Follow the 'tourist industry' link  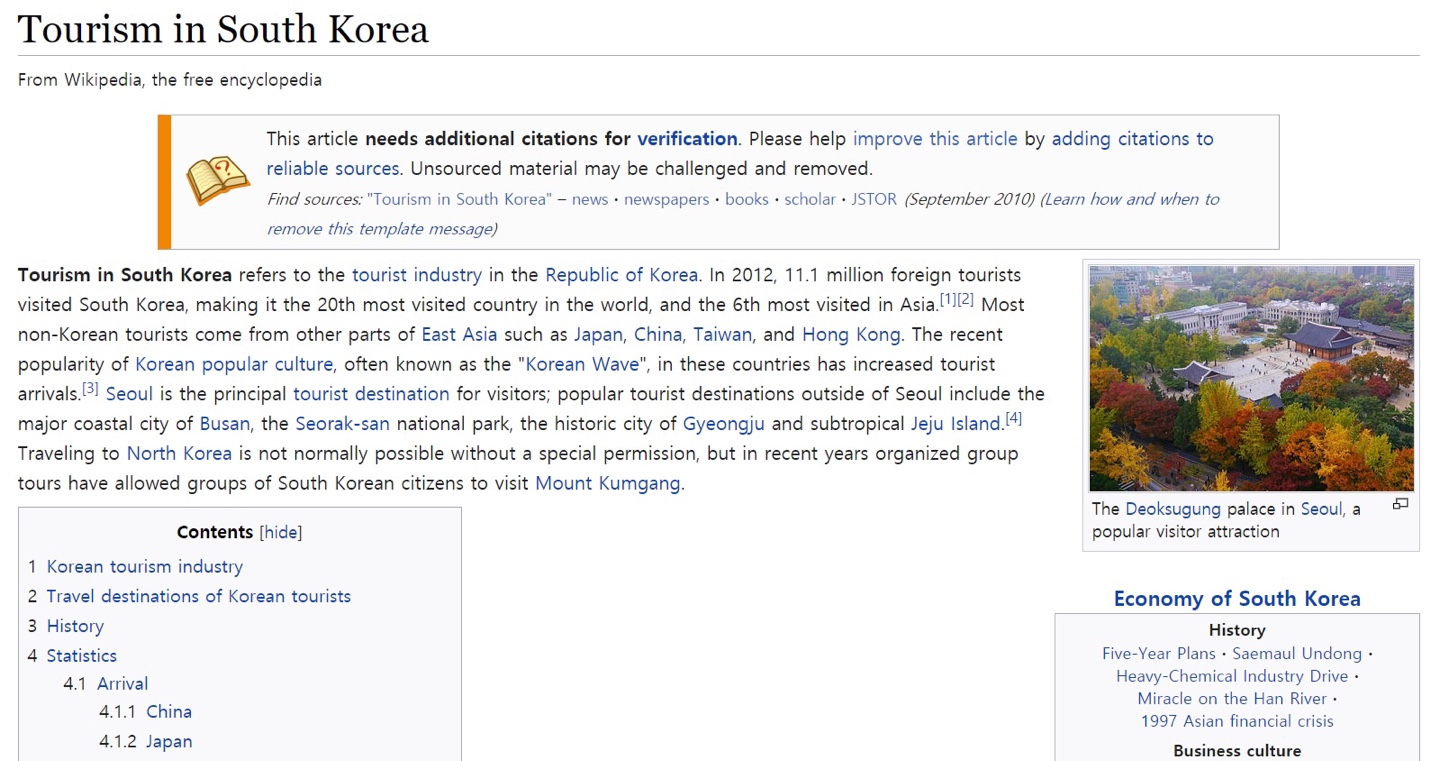[417, 274]
